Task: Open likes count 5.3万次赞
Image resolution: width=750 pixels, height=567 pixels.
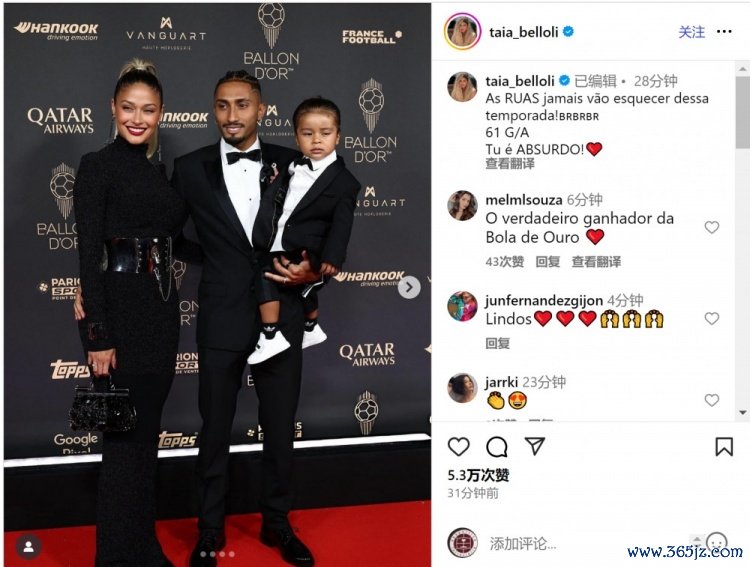Action: click(x=478, y=475)
